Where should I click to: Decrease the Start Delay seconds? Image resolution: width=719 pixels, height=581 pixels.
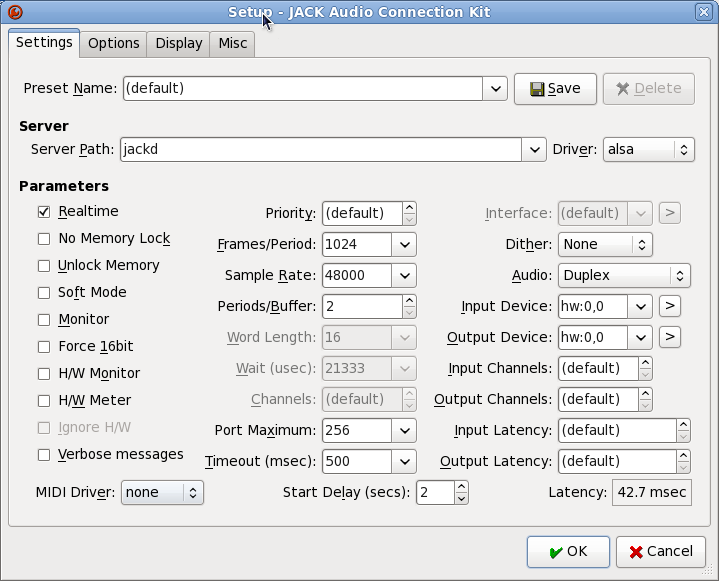pyautogui.click(x=461, y=498)
